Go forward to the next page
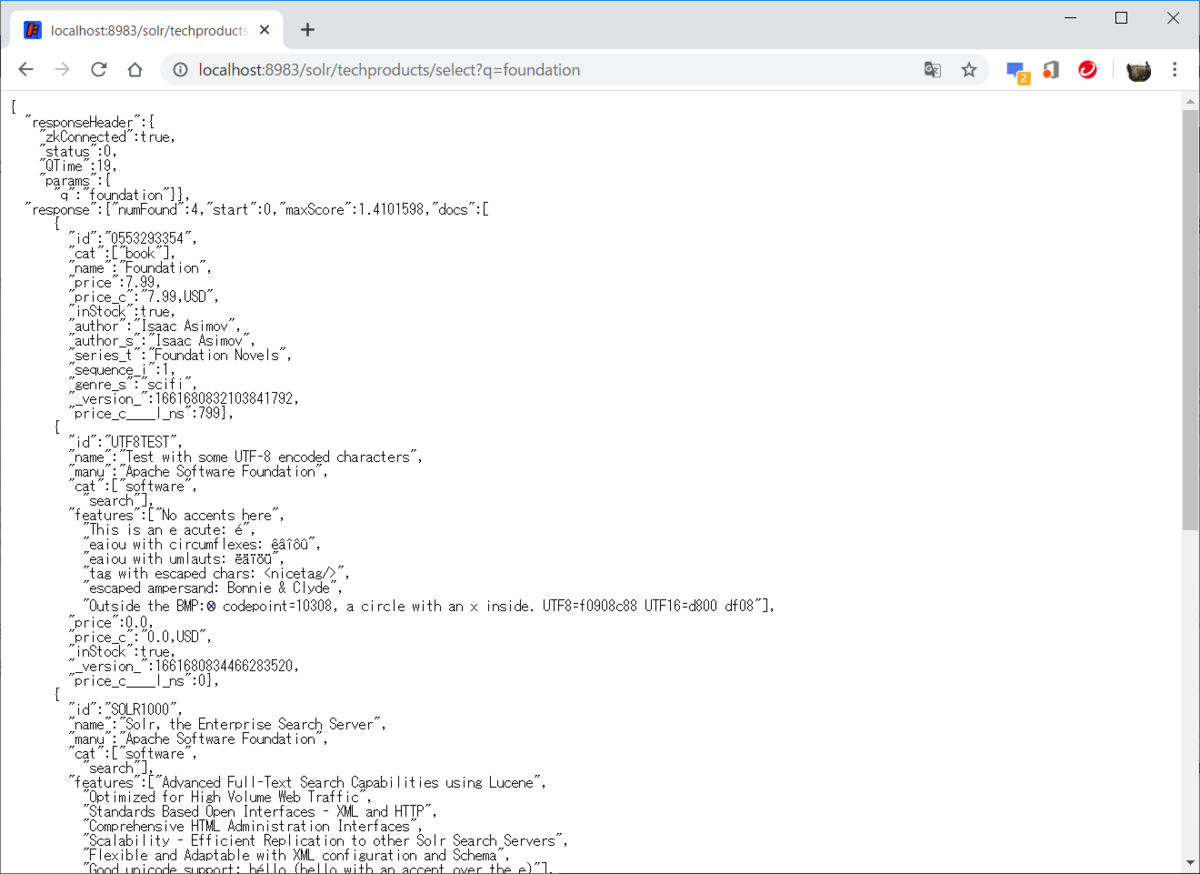Image resolution: width=1200 pixels, height=874 pixels. pos(62,70)
